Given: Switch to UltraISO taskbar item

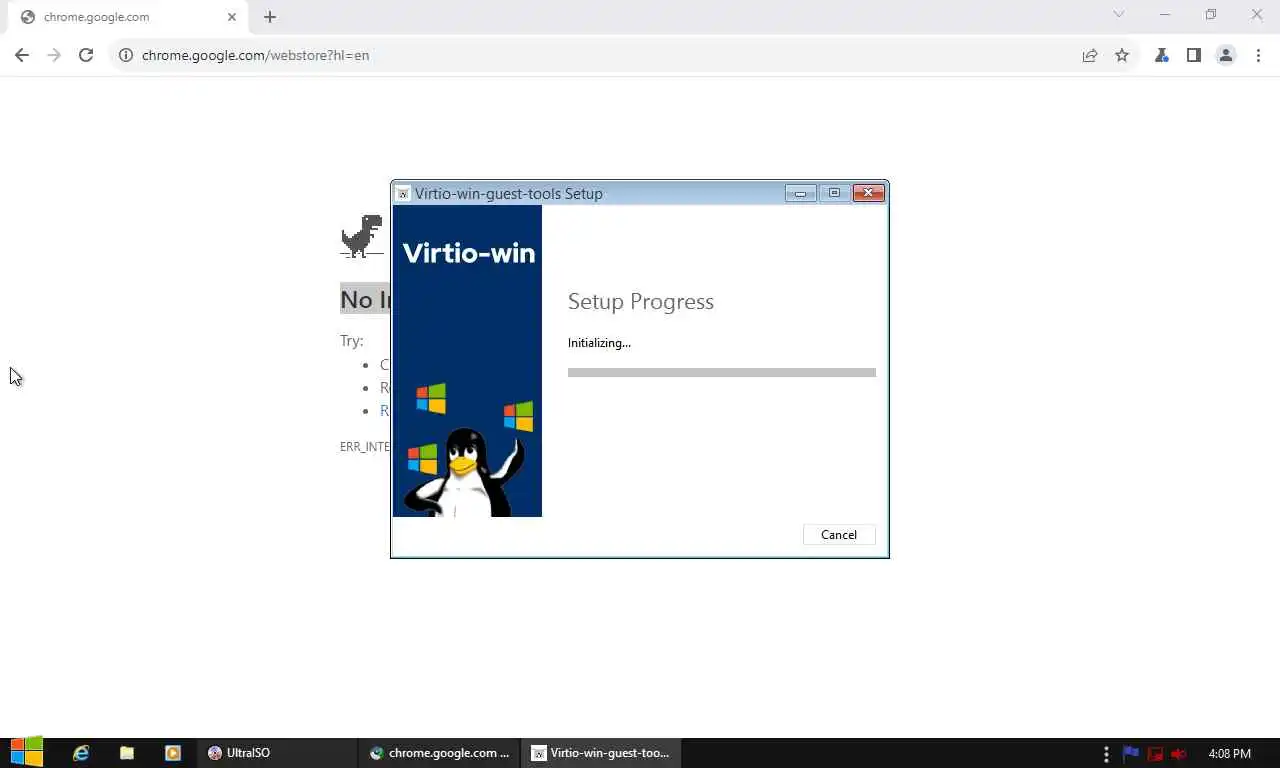Looking at the screenshot, I should click(x=278, y=753).
